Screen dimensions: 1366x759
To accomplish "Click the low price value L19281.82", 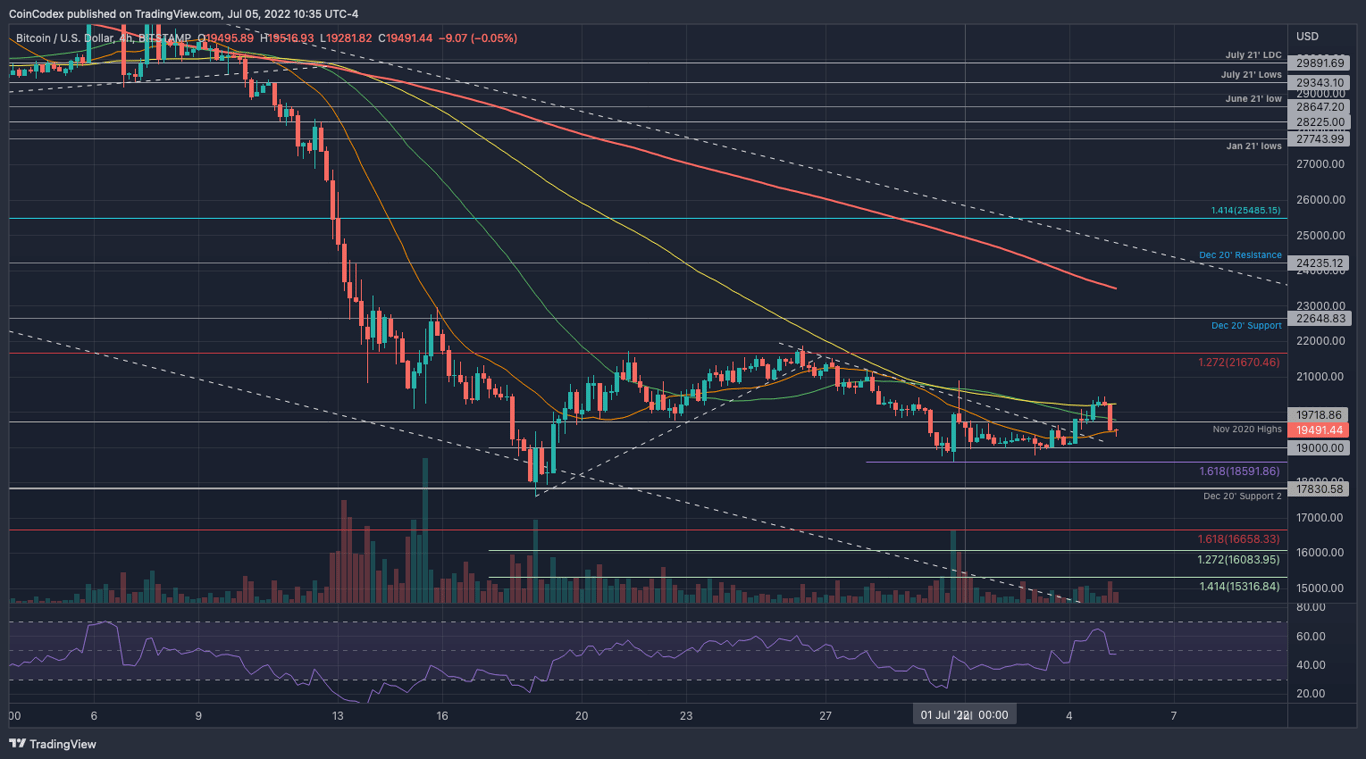I will (346, 38).
